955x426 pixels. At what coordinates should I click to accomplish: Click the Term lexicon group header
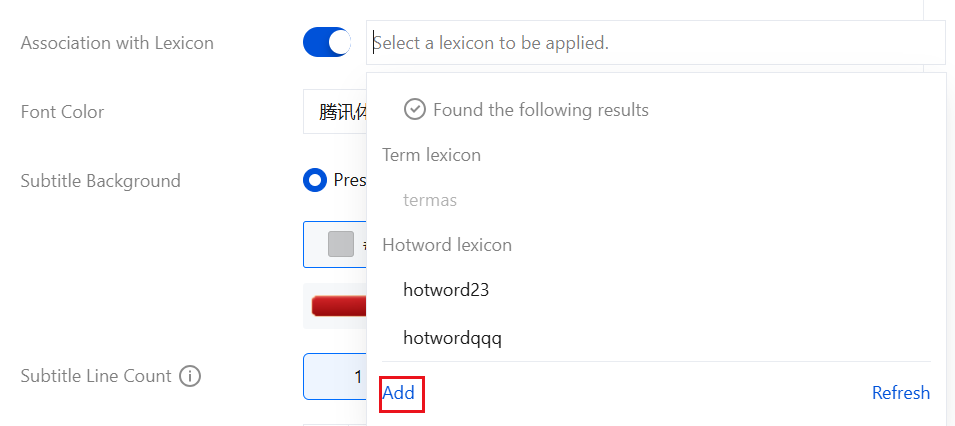431,155
